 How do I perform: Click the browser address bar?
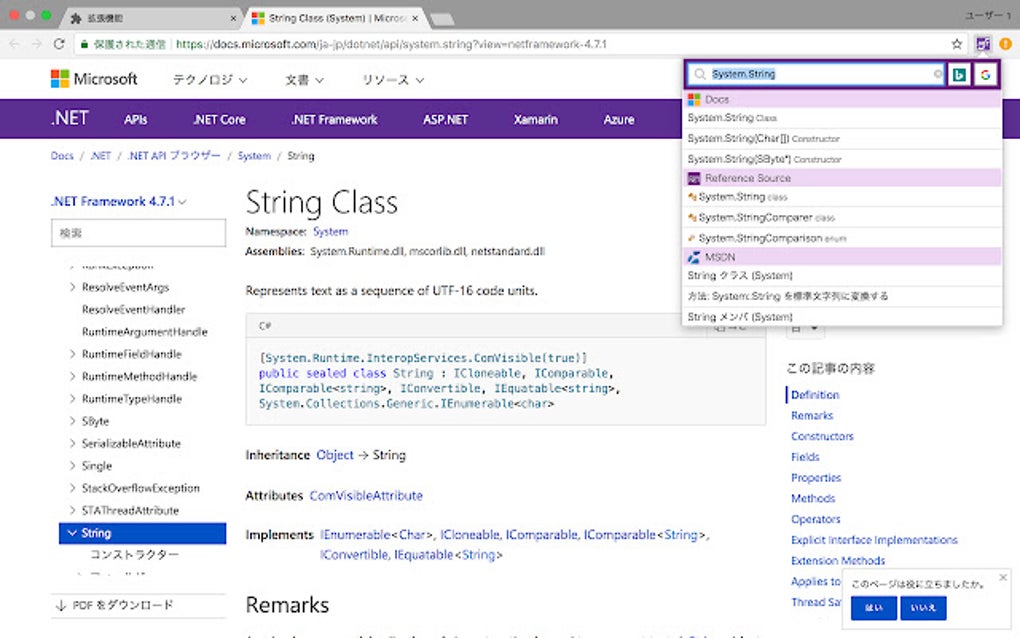click(x=512, y=44)
